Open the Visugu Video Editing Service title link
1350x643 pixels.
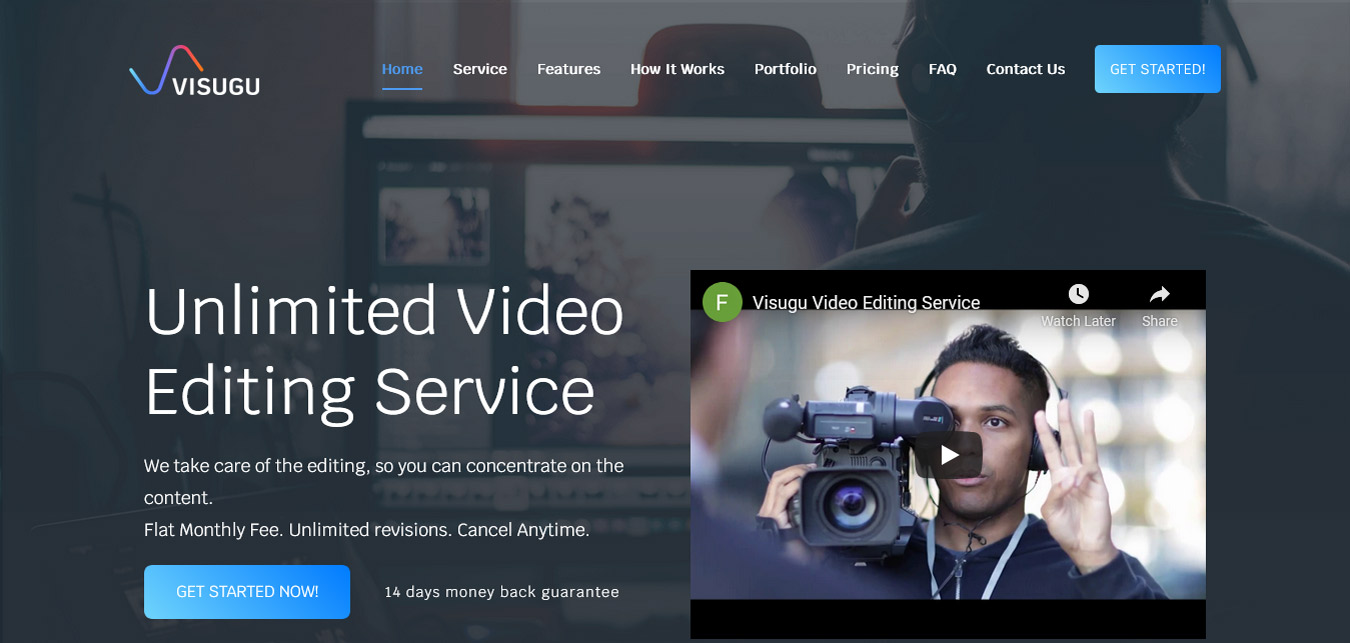(866, 302)
